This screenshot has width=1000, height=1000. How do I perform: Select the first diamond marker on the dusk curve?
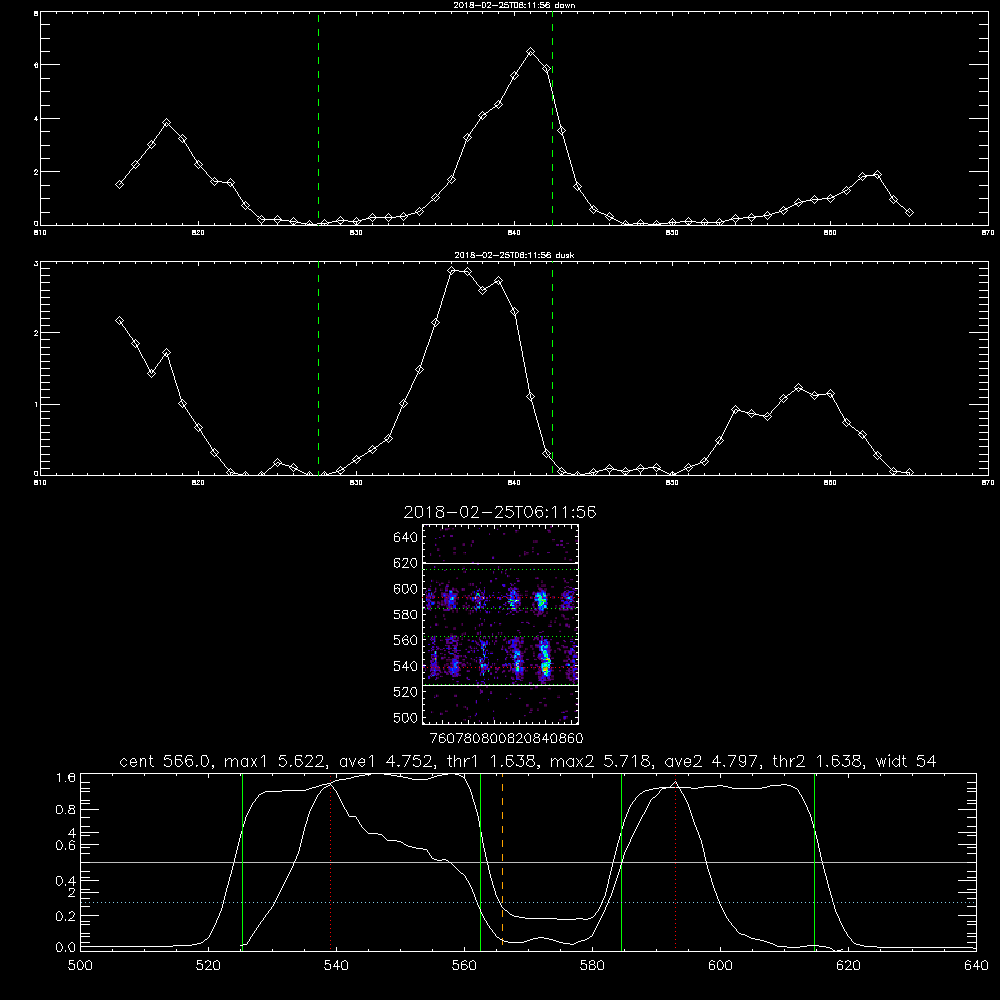tap(119, 321)
